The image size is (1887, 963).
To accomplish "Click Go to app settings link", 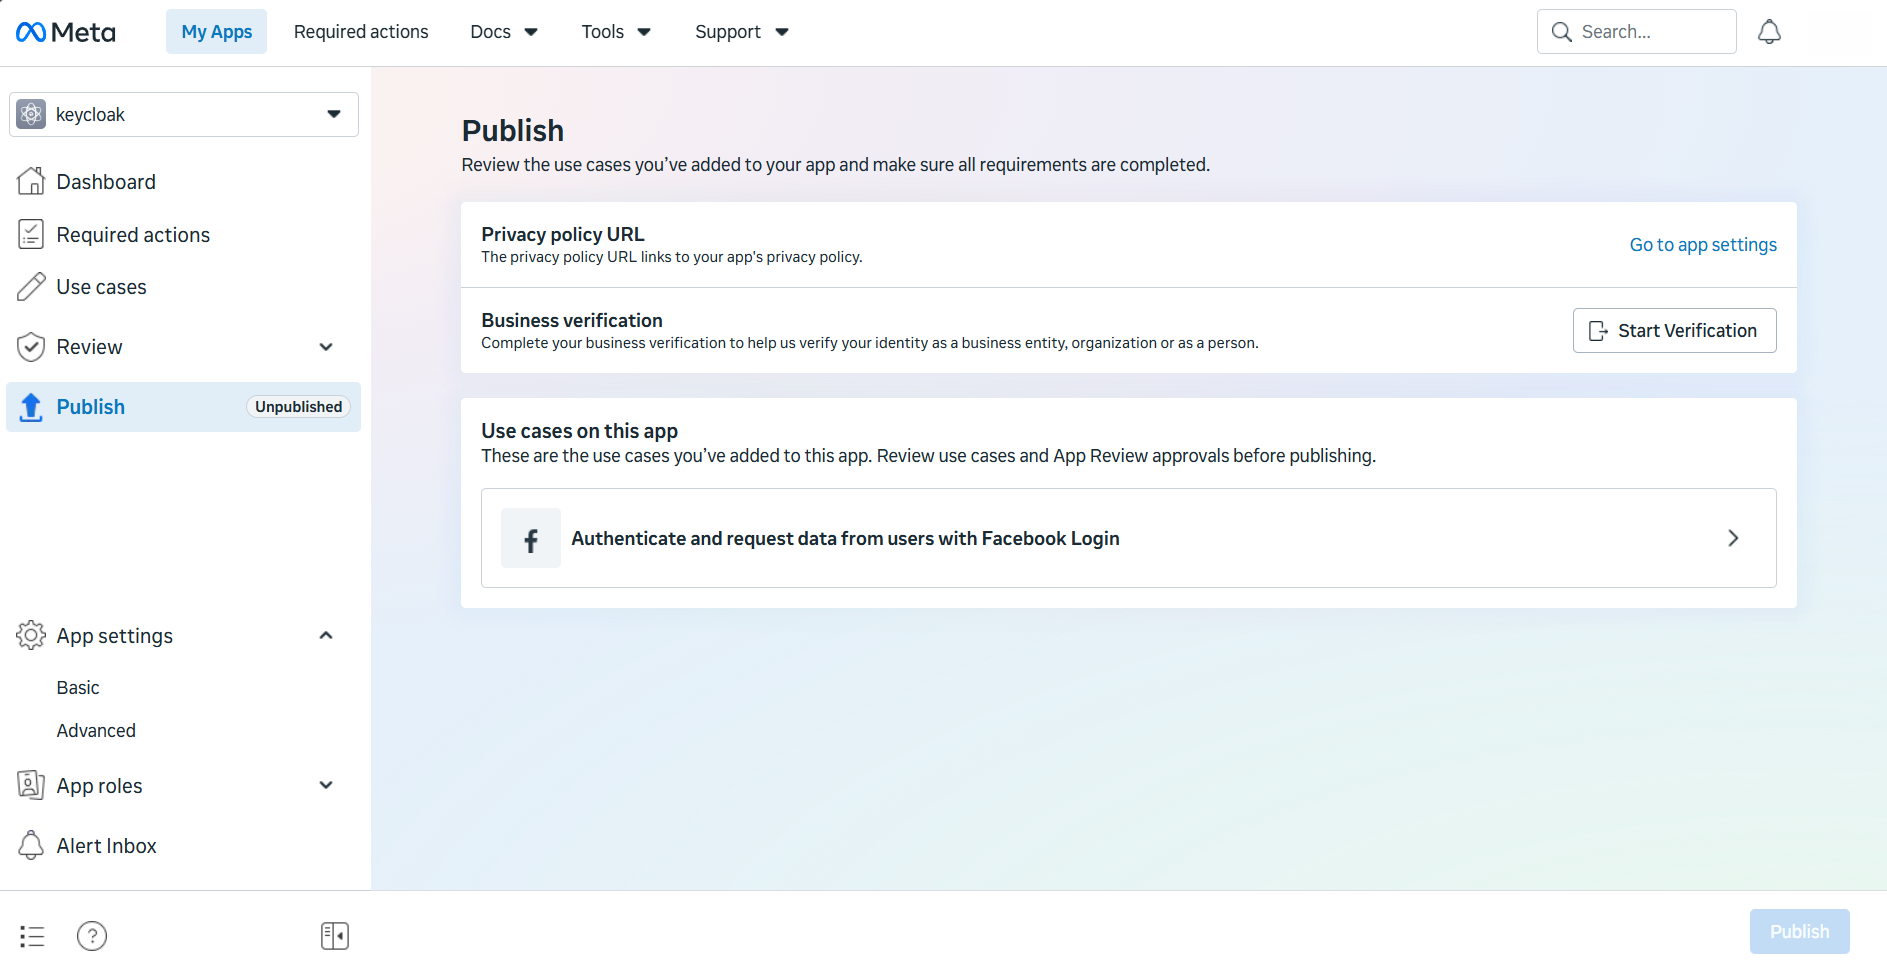I will pyautogui.click(x=1703, y=245).
